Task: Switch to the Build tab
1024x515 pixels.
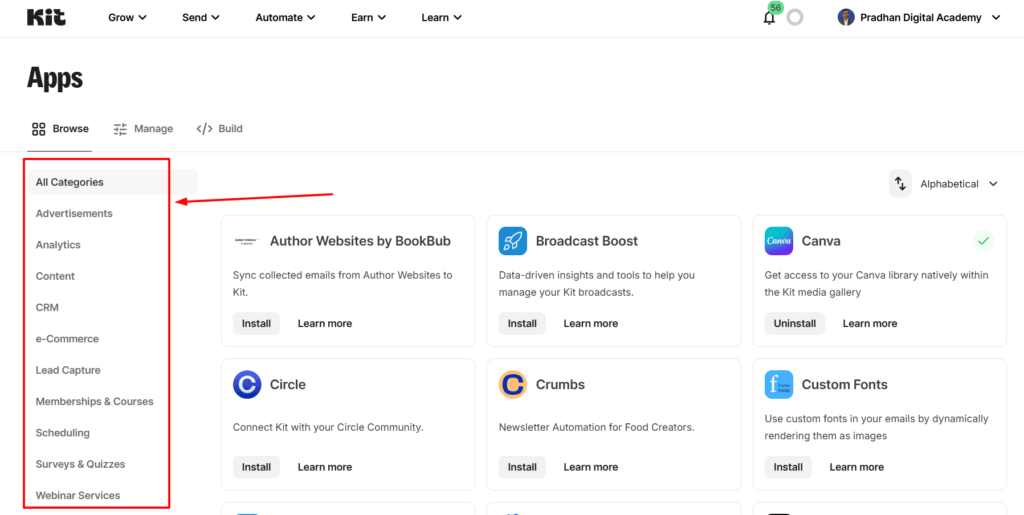Action: click(220, 129)
